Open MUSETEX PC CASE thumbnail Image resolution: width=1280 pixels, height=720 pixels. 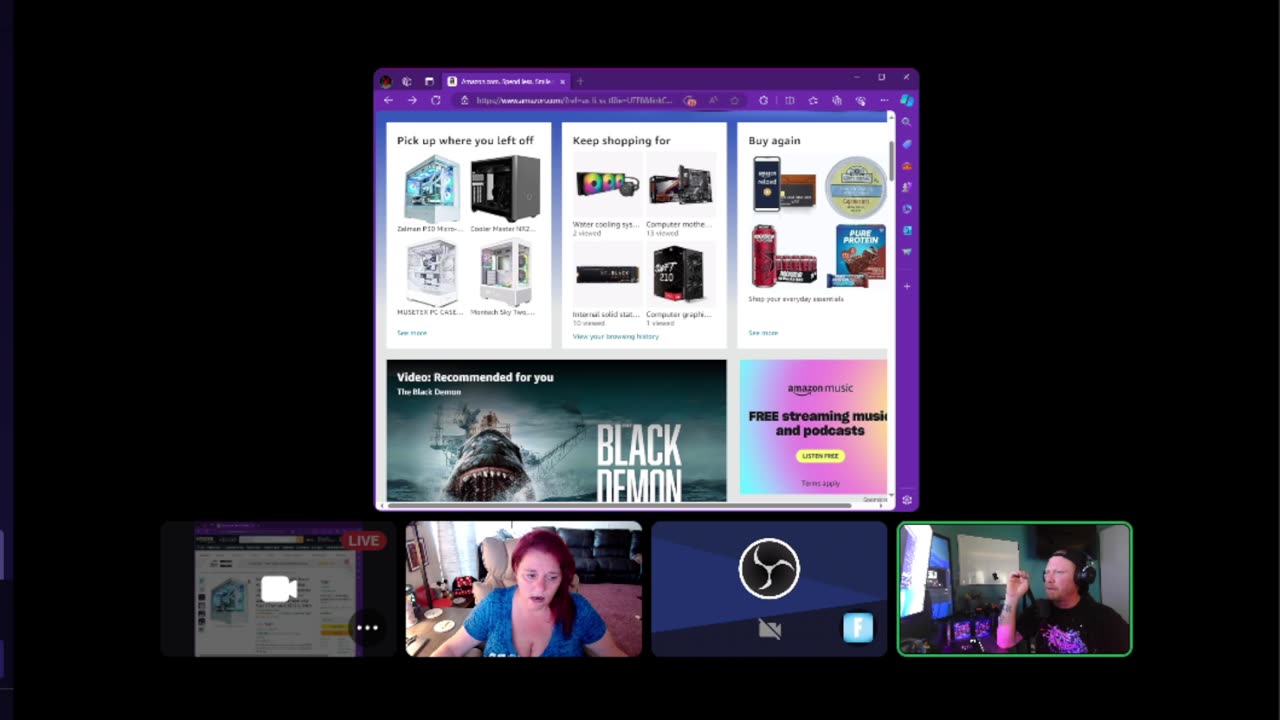(432, 272)
